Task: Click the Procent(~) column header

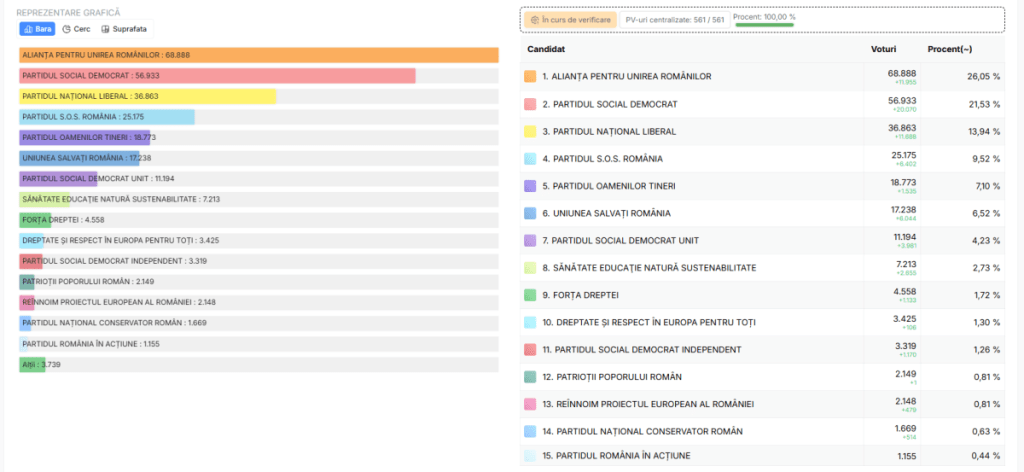Action: pyautogui.click(x=950, y=49)
